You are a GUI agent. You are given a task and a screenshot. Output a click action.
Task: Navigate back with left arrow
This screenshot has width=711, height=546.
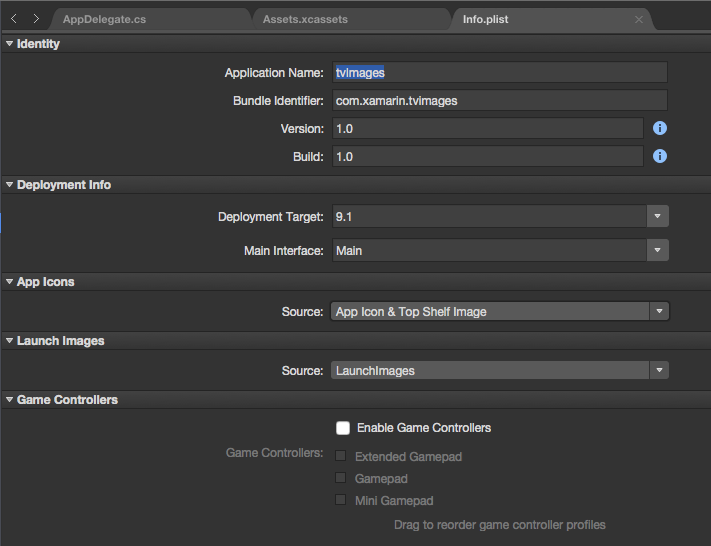(15, 19)
